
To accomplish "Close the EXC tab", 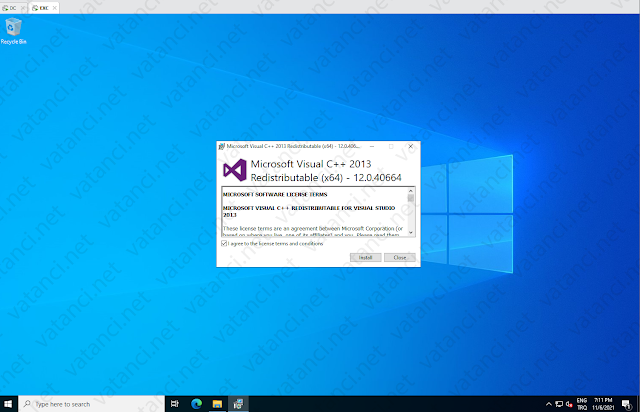I will 55,8.
